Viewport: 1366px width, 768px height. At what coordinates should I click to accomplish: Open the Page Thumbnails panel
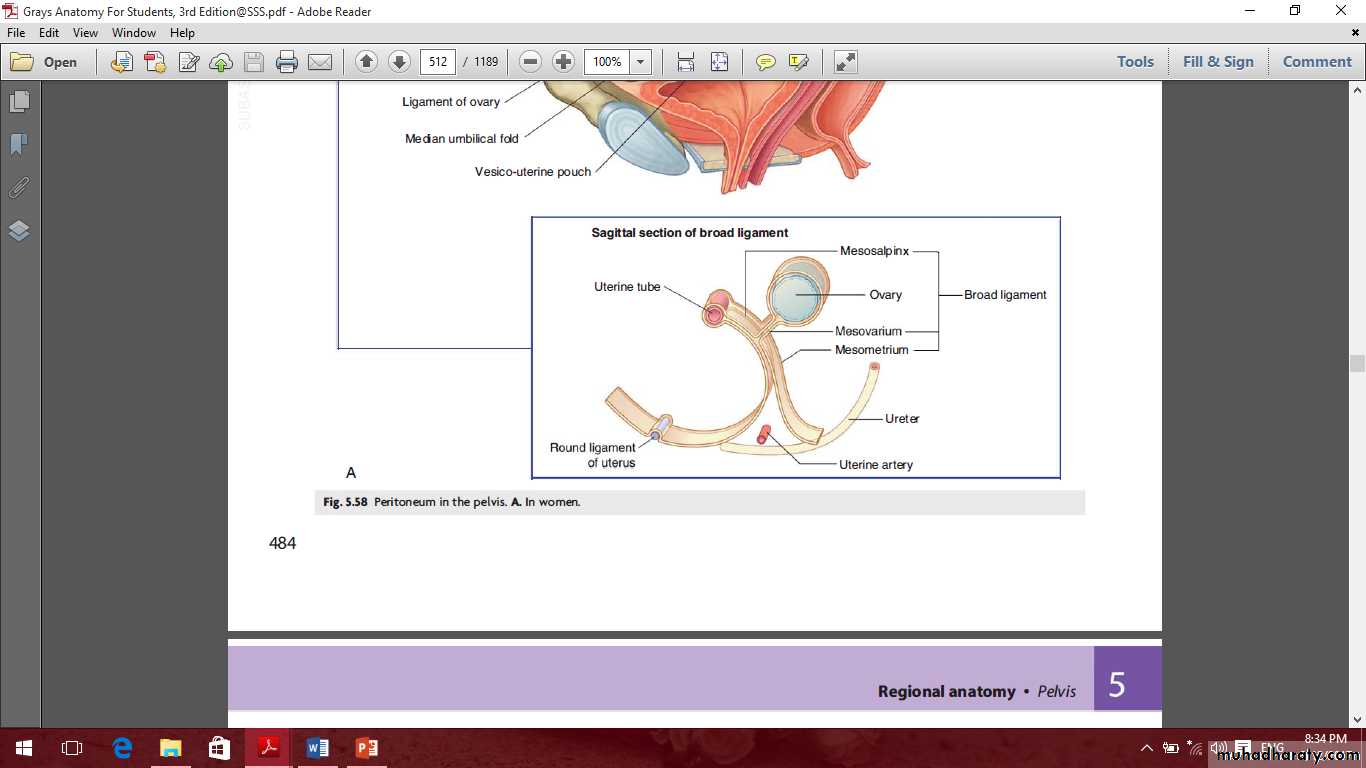tap(19, 102)
